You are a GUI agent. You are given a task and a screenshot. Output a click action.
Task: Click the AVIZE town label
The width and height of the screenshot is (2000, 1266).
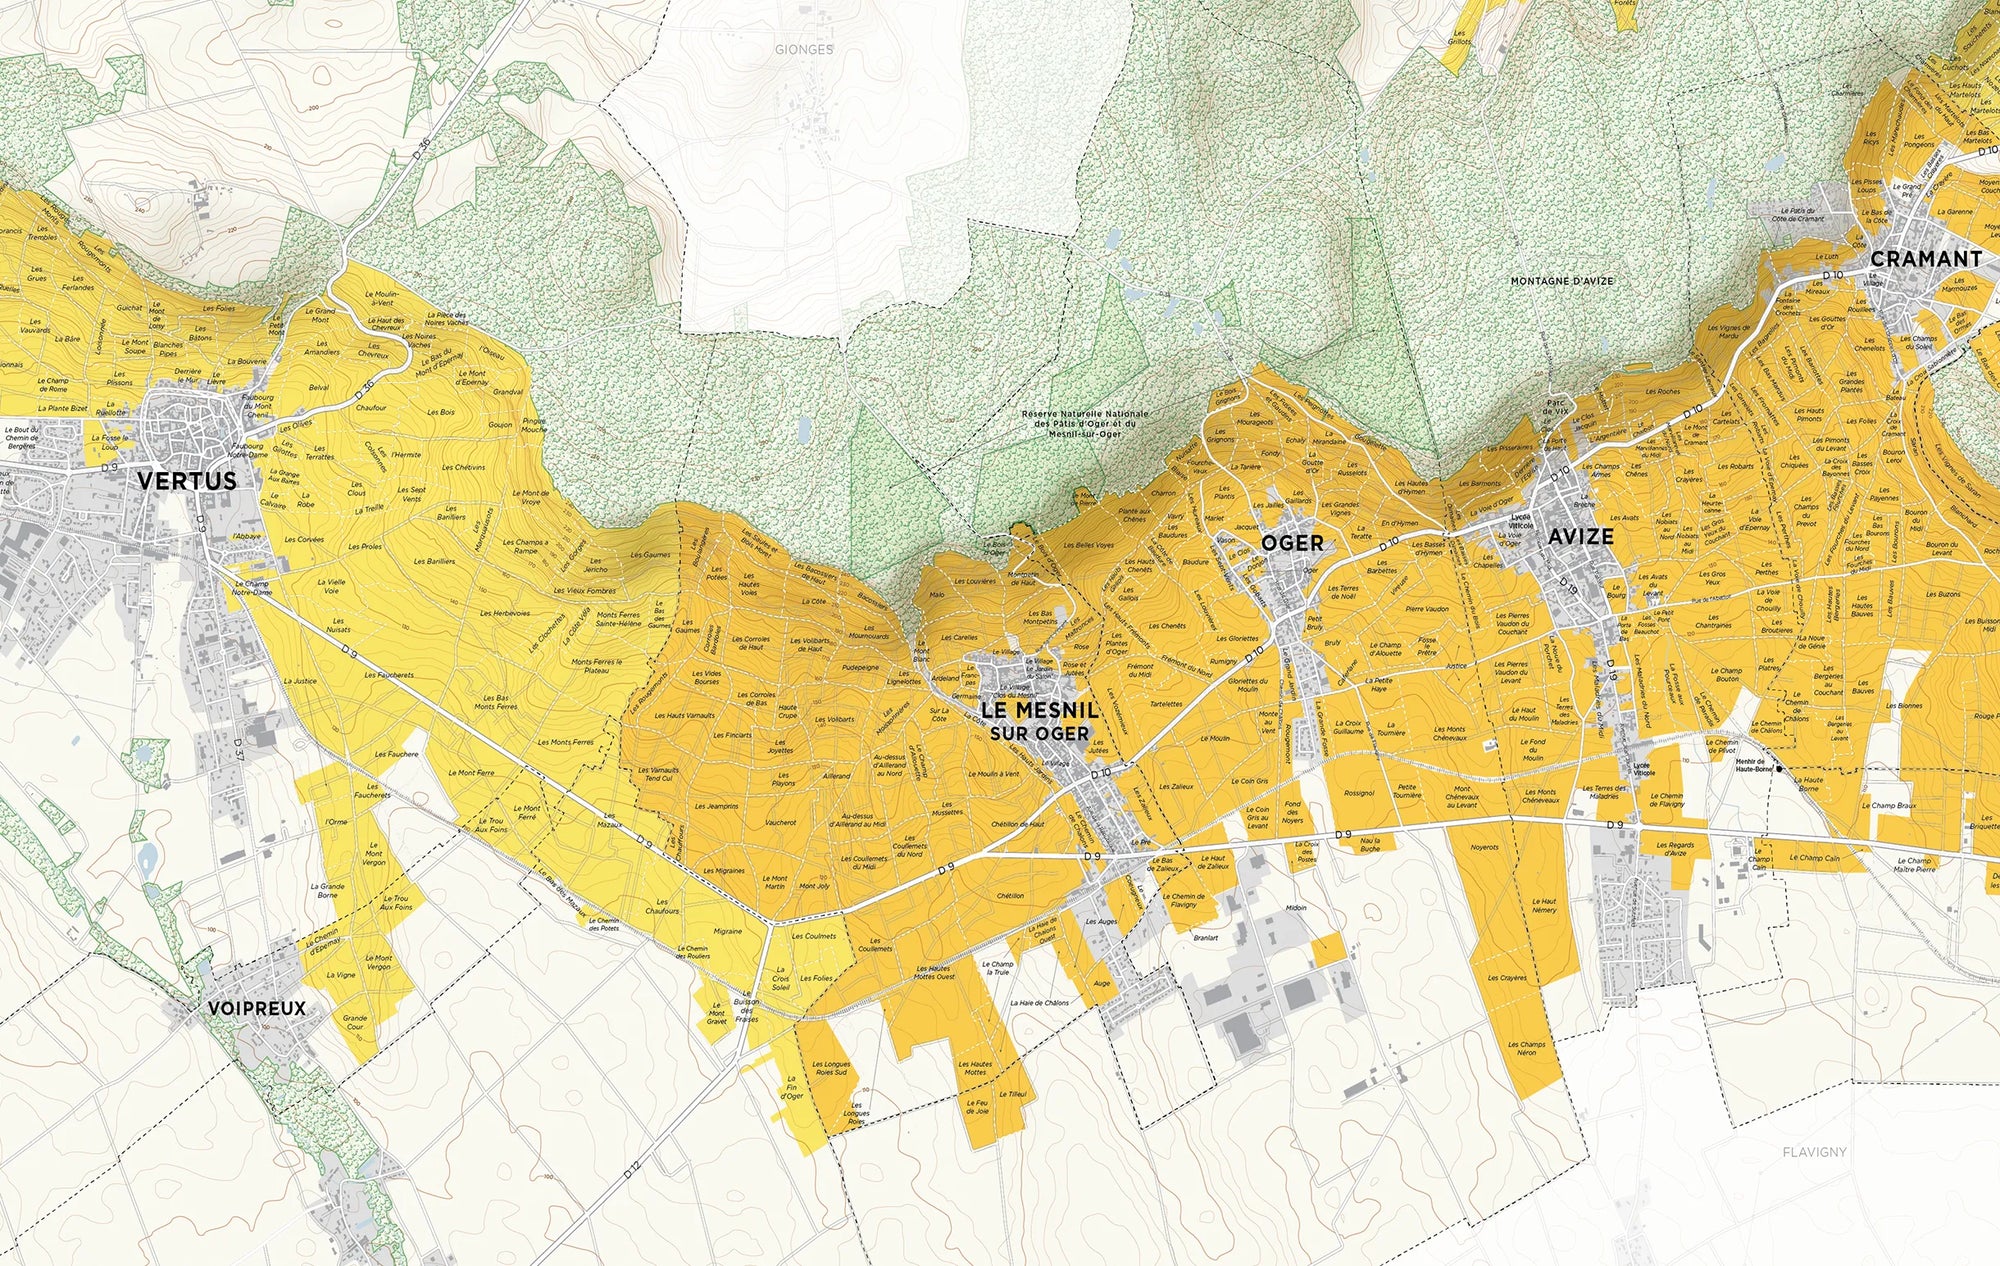tap(1580, 537)
